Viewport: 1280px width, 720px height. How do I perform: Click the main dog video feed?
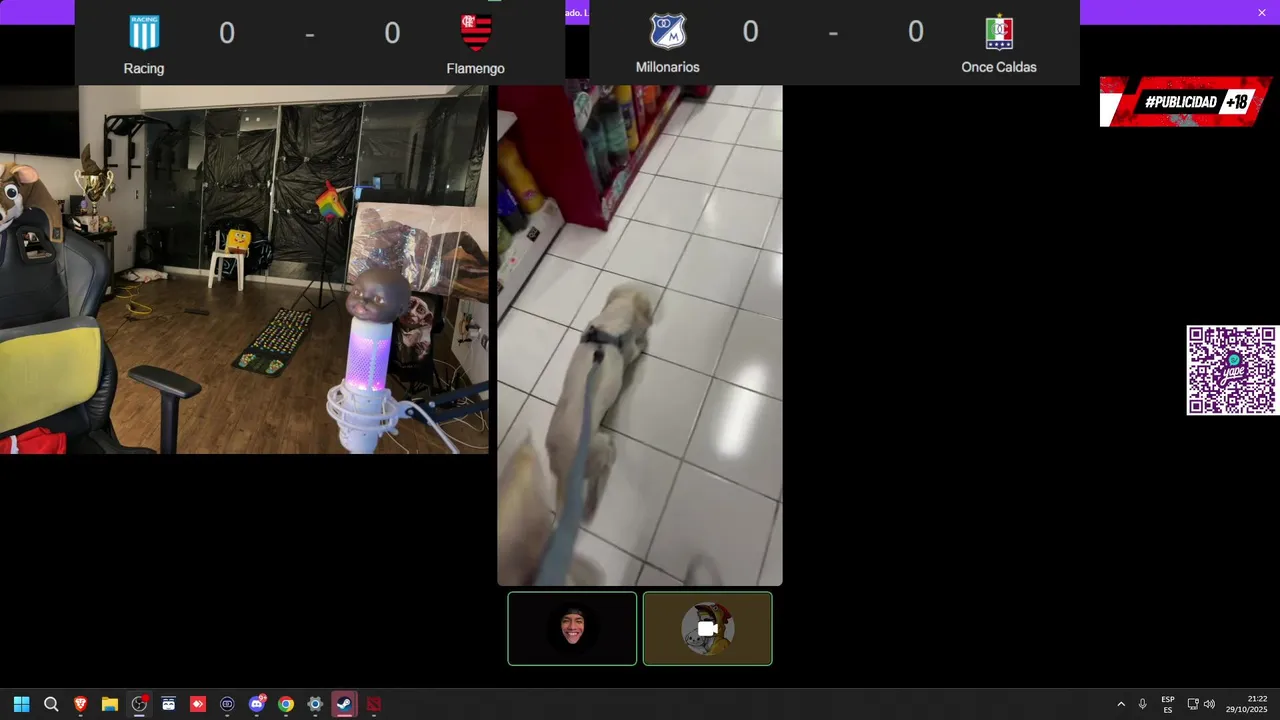click(x=640, y=335)
